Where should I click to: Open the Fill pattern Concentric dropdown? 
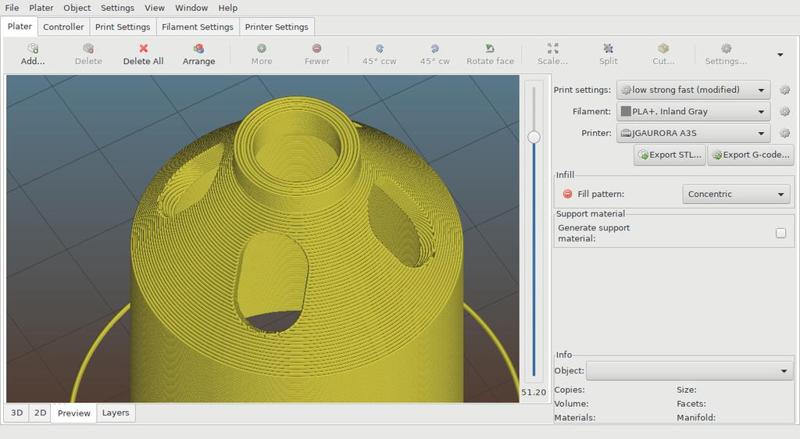click(x=736, y=194)
